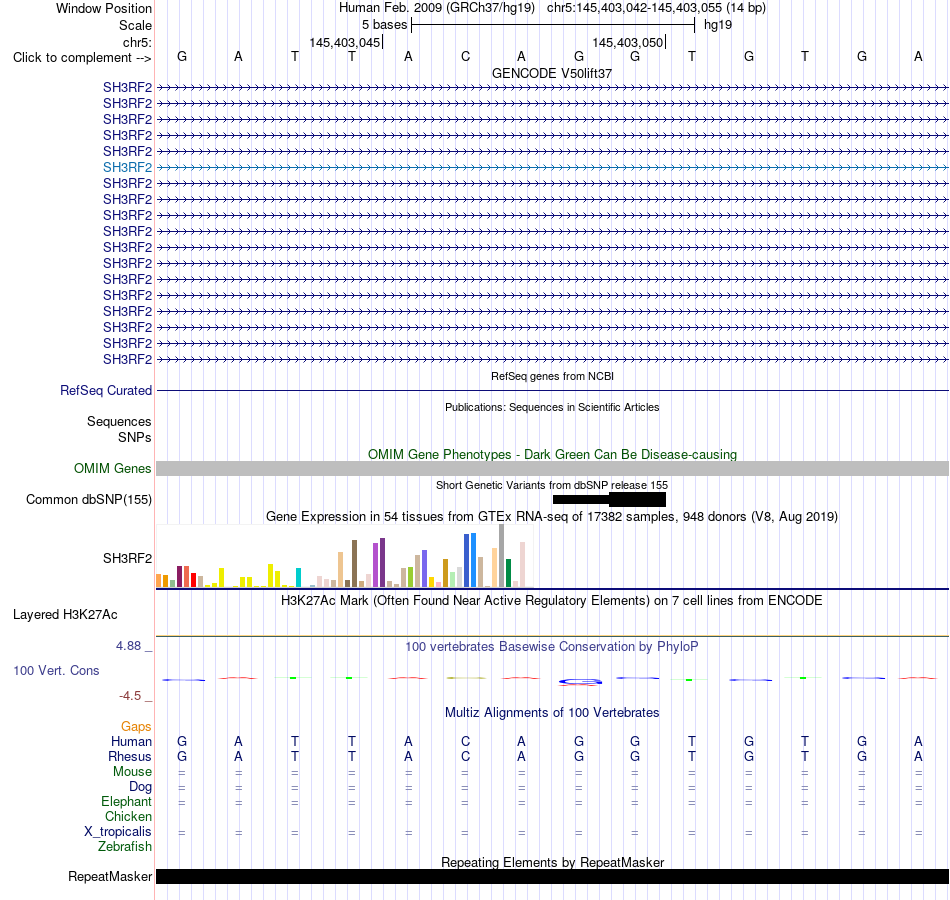Click the gray OMIM Genes item bar
The width and height of the screenshot is (950, 900).
pyautogui.click(x=552, y=468)
